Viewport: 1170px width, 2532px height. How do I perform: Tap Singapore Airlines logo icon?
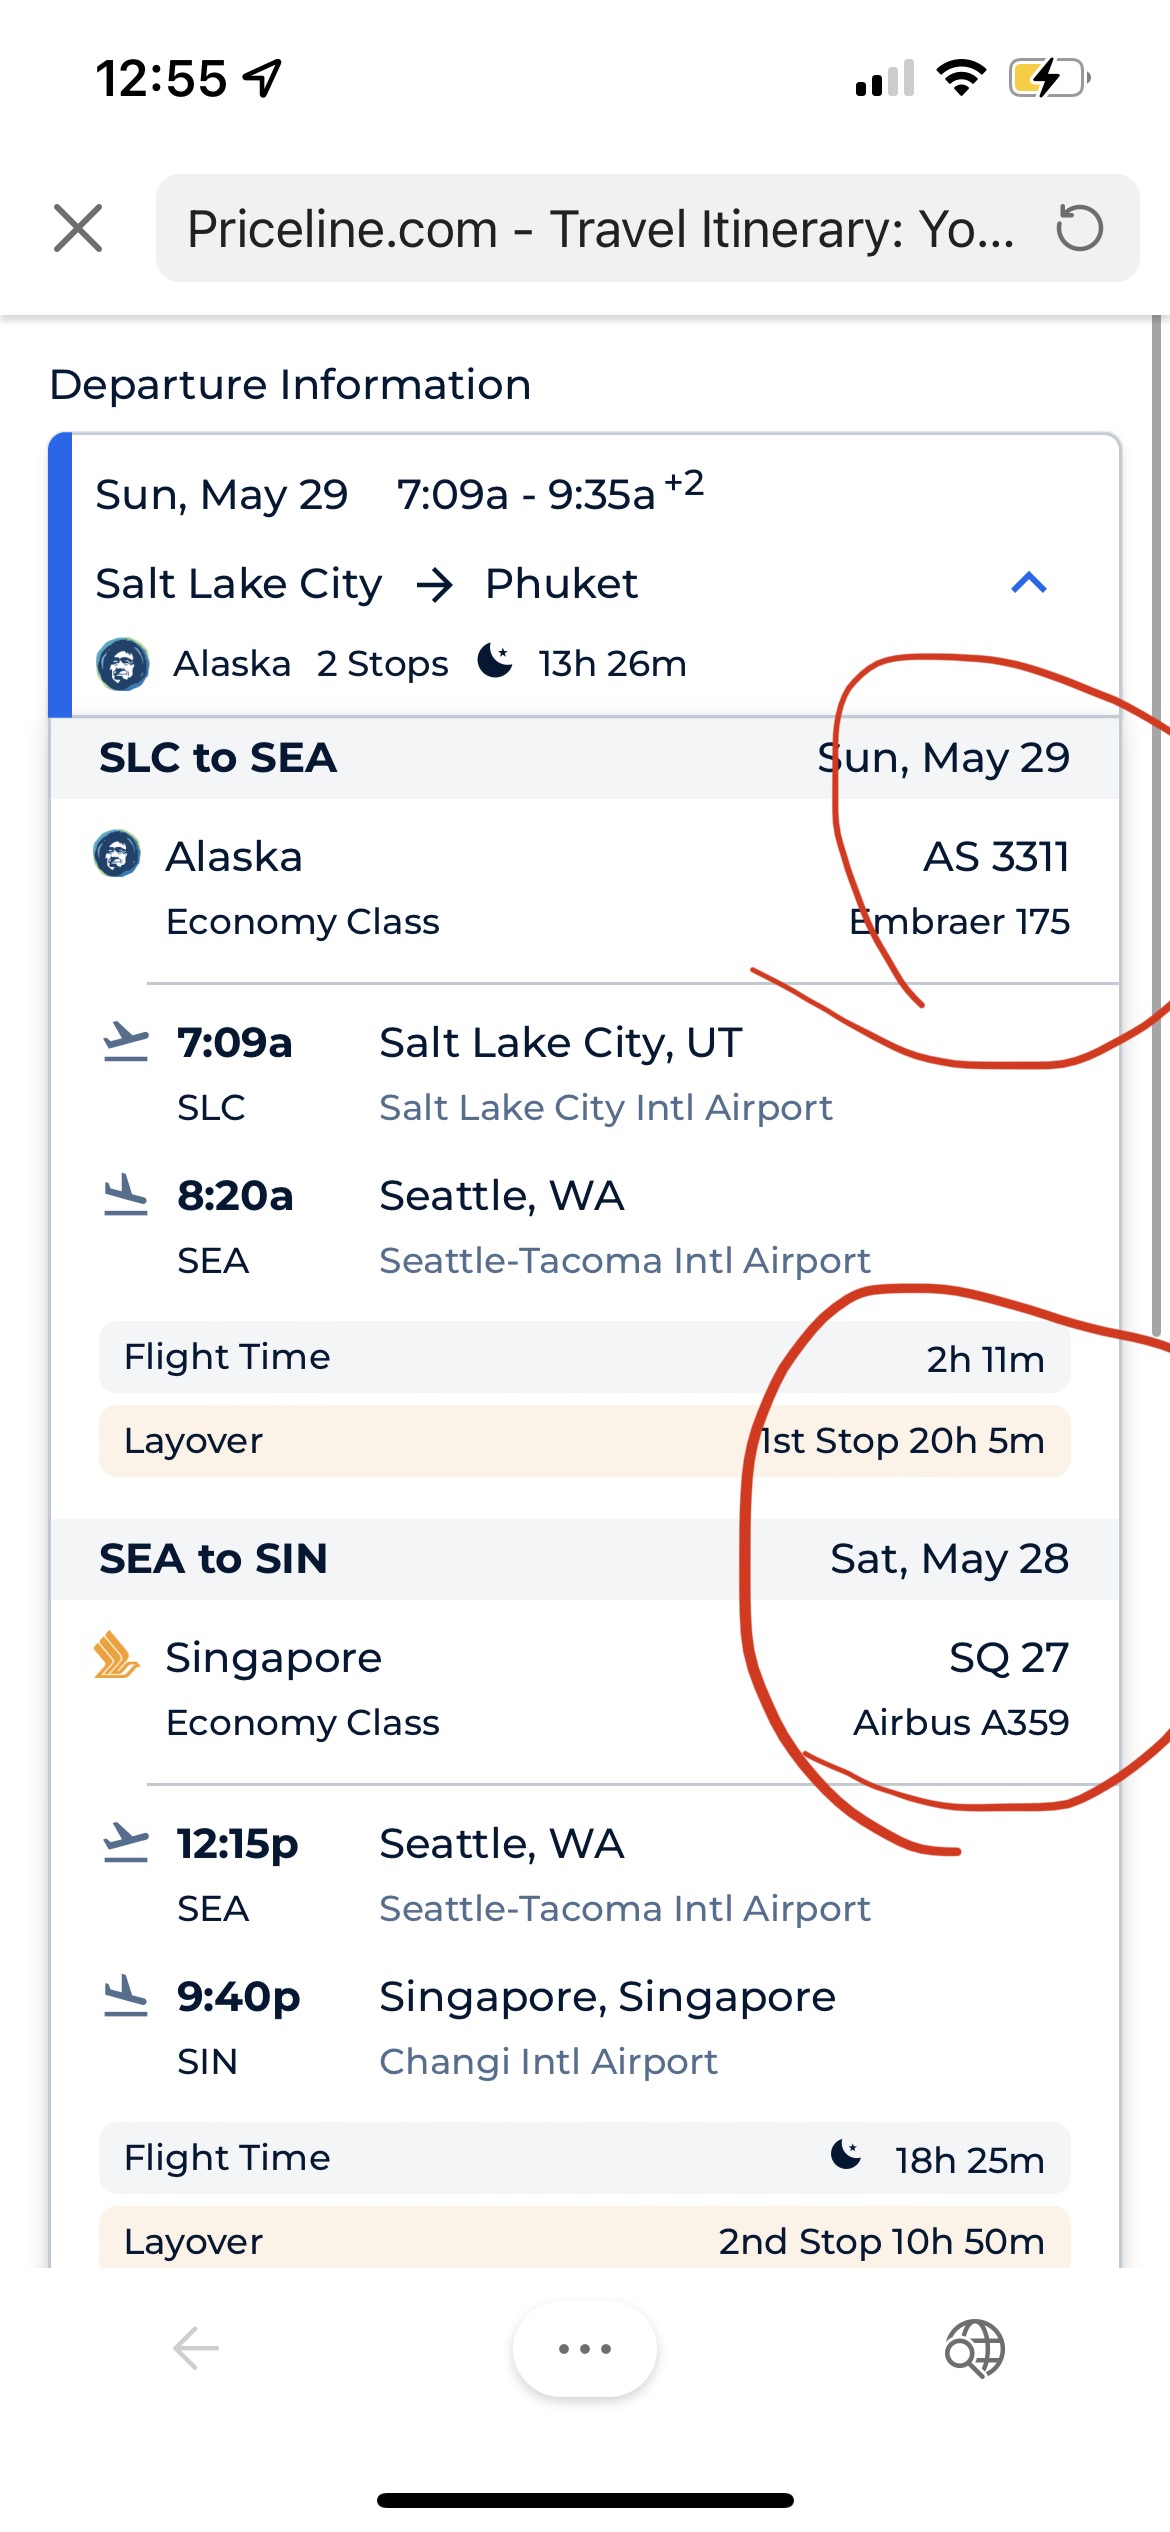(x=116, y=1656)
